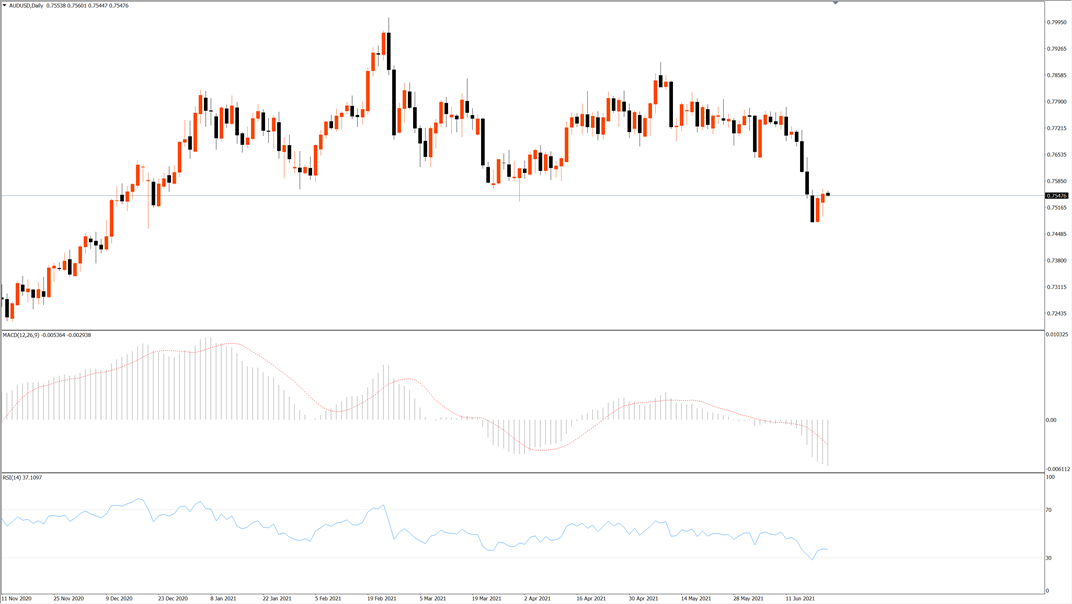1072x604 pixels.
Task: Click the 19 Feb 2021 date label
Action: [381, 599]
